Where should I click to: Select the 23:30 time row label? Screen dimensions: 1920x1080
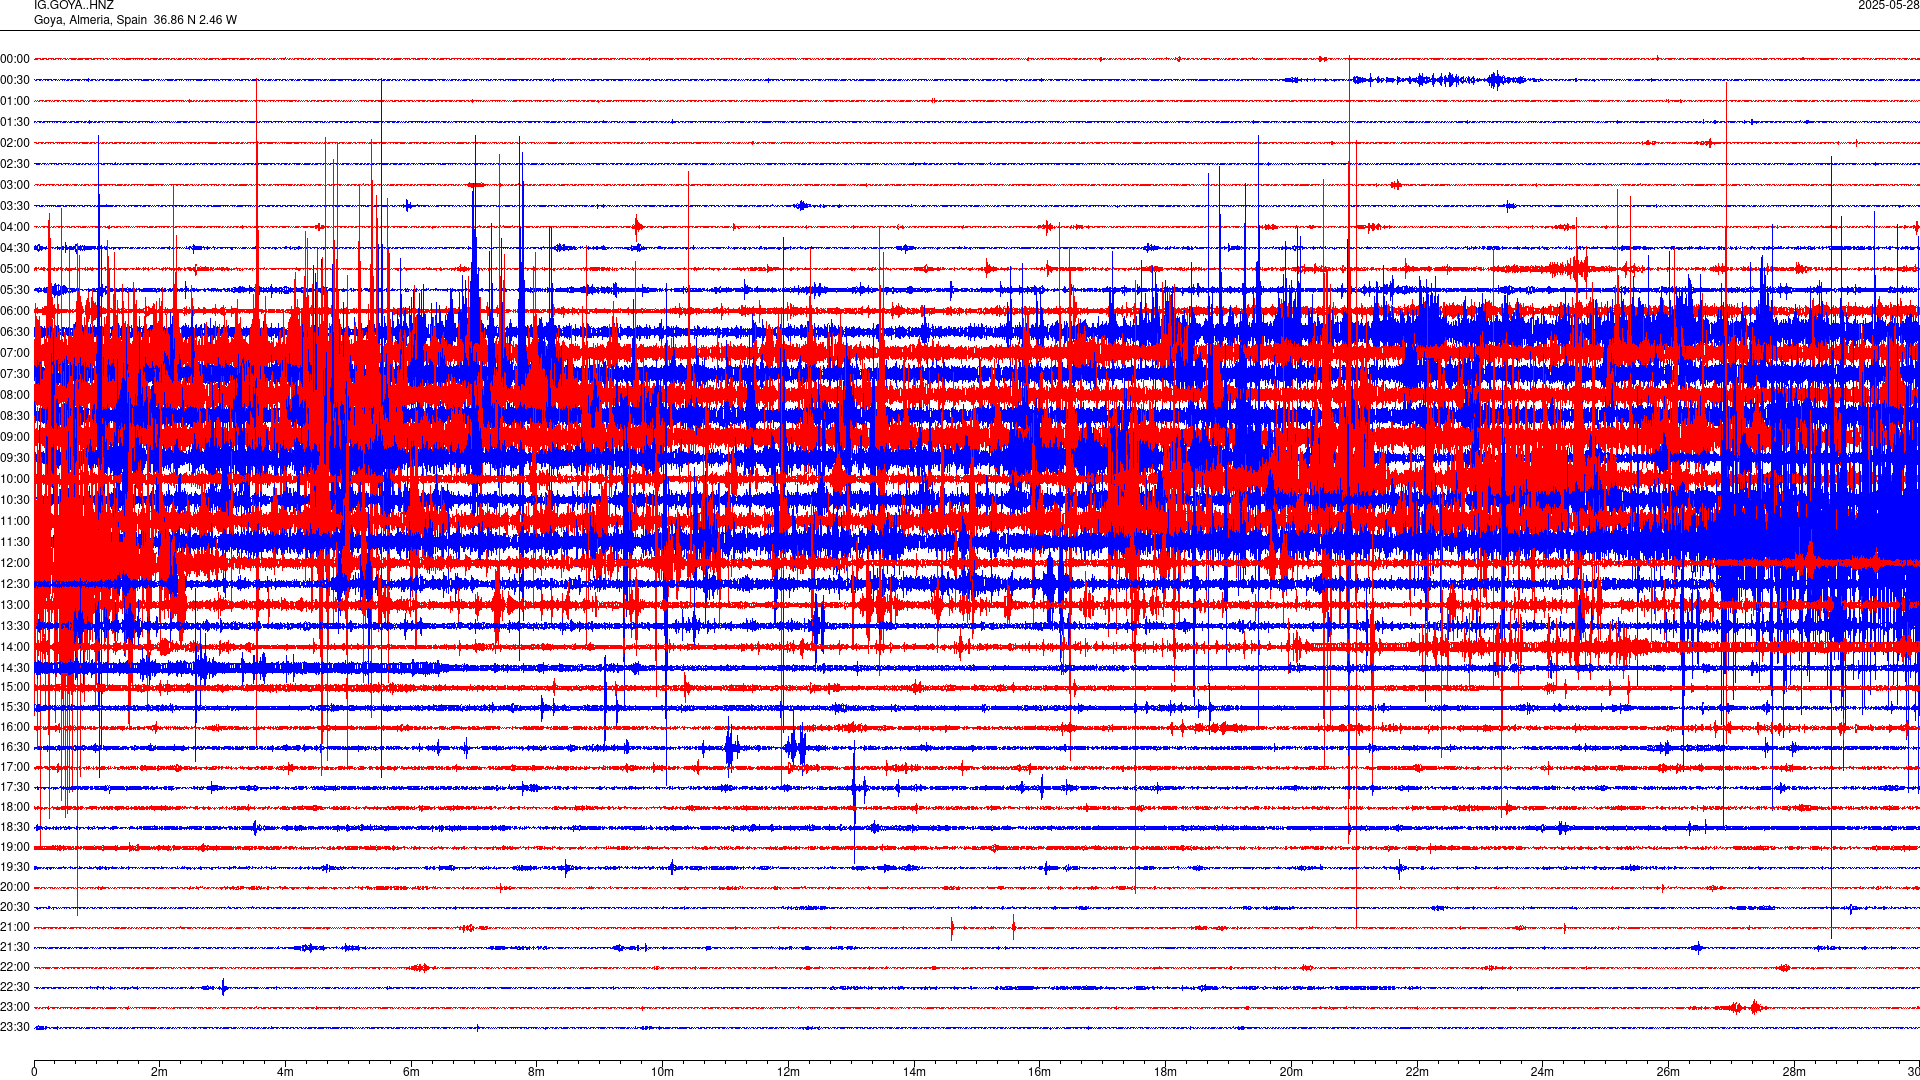point(15,1027)
